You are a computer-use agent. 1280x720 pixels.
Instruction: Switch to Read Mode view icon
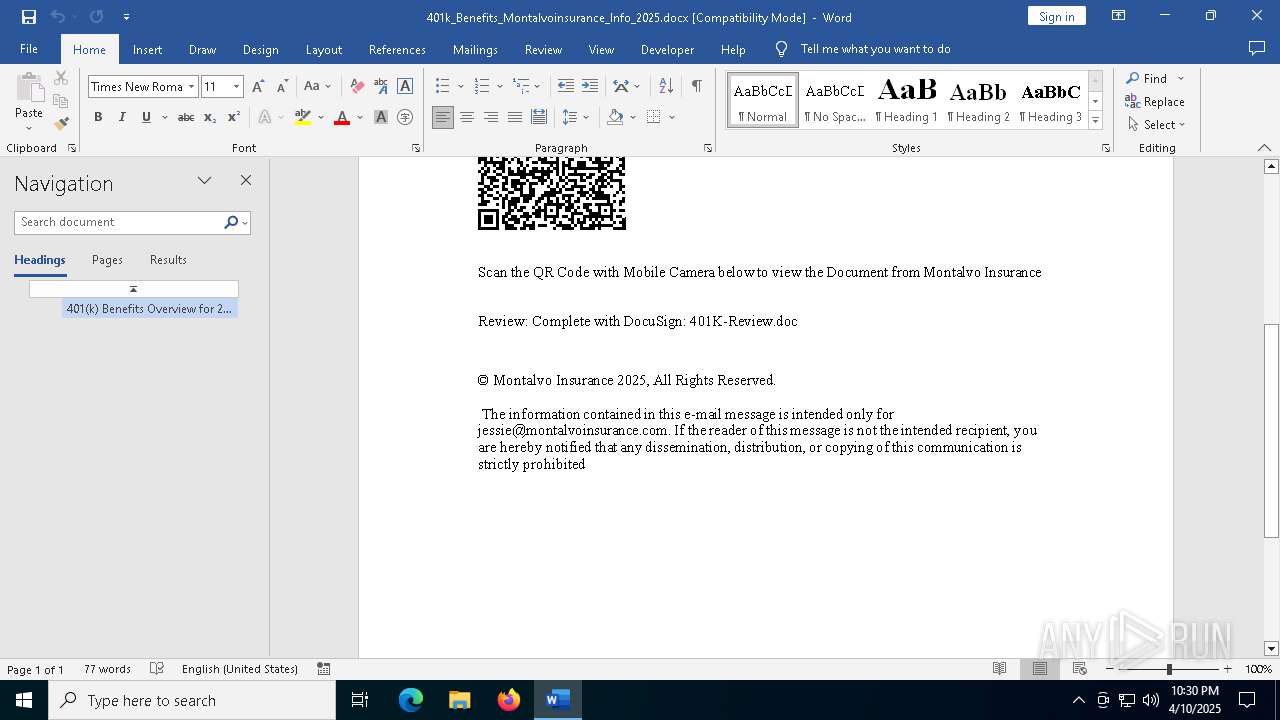click(x=999, y=669)
